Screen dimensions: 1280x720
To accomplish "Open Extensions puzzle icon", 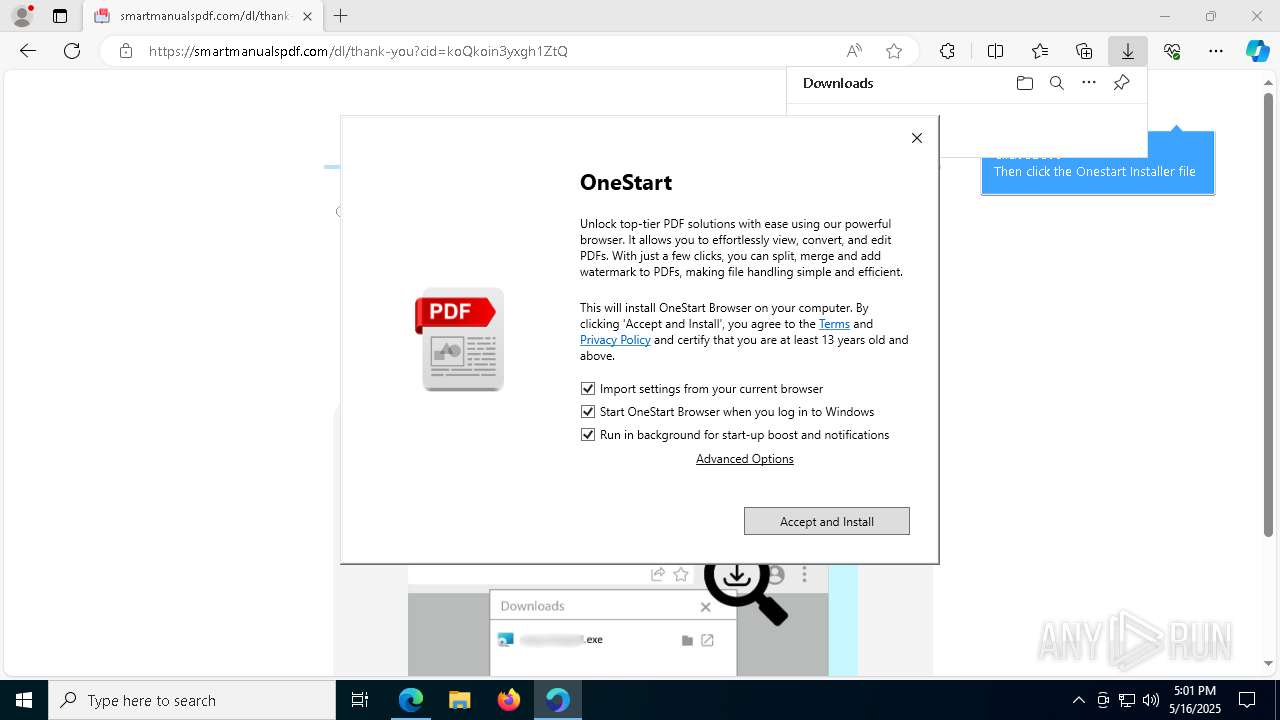I will click(x=947, y=51).
